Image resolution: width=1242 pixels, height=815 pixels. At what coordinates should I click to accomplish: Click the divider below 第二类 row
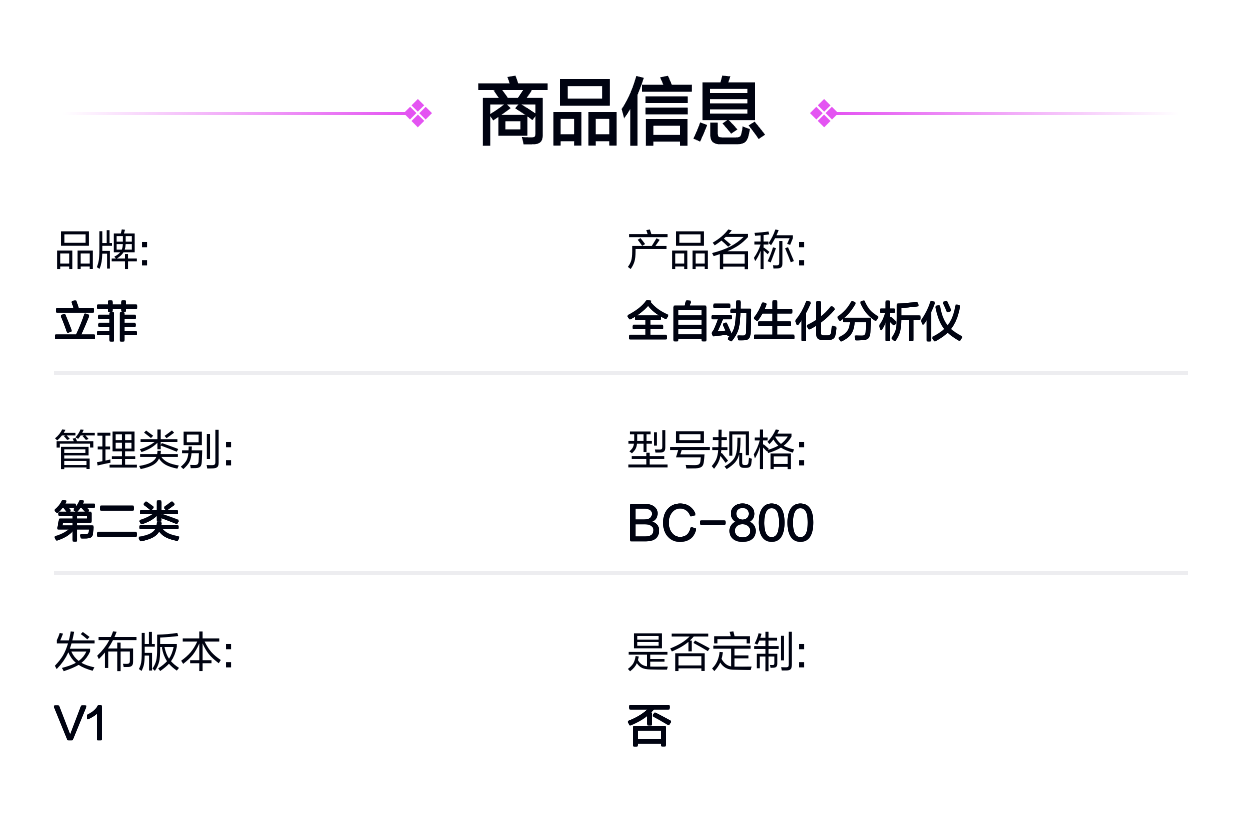tap(621, 573)
